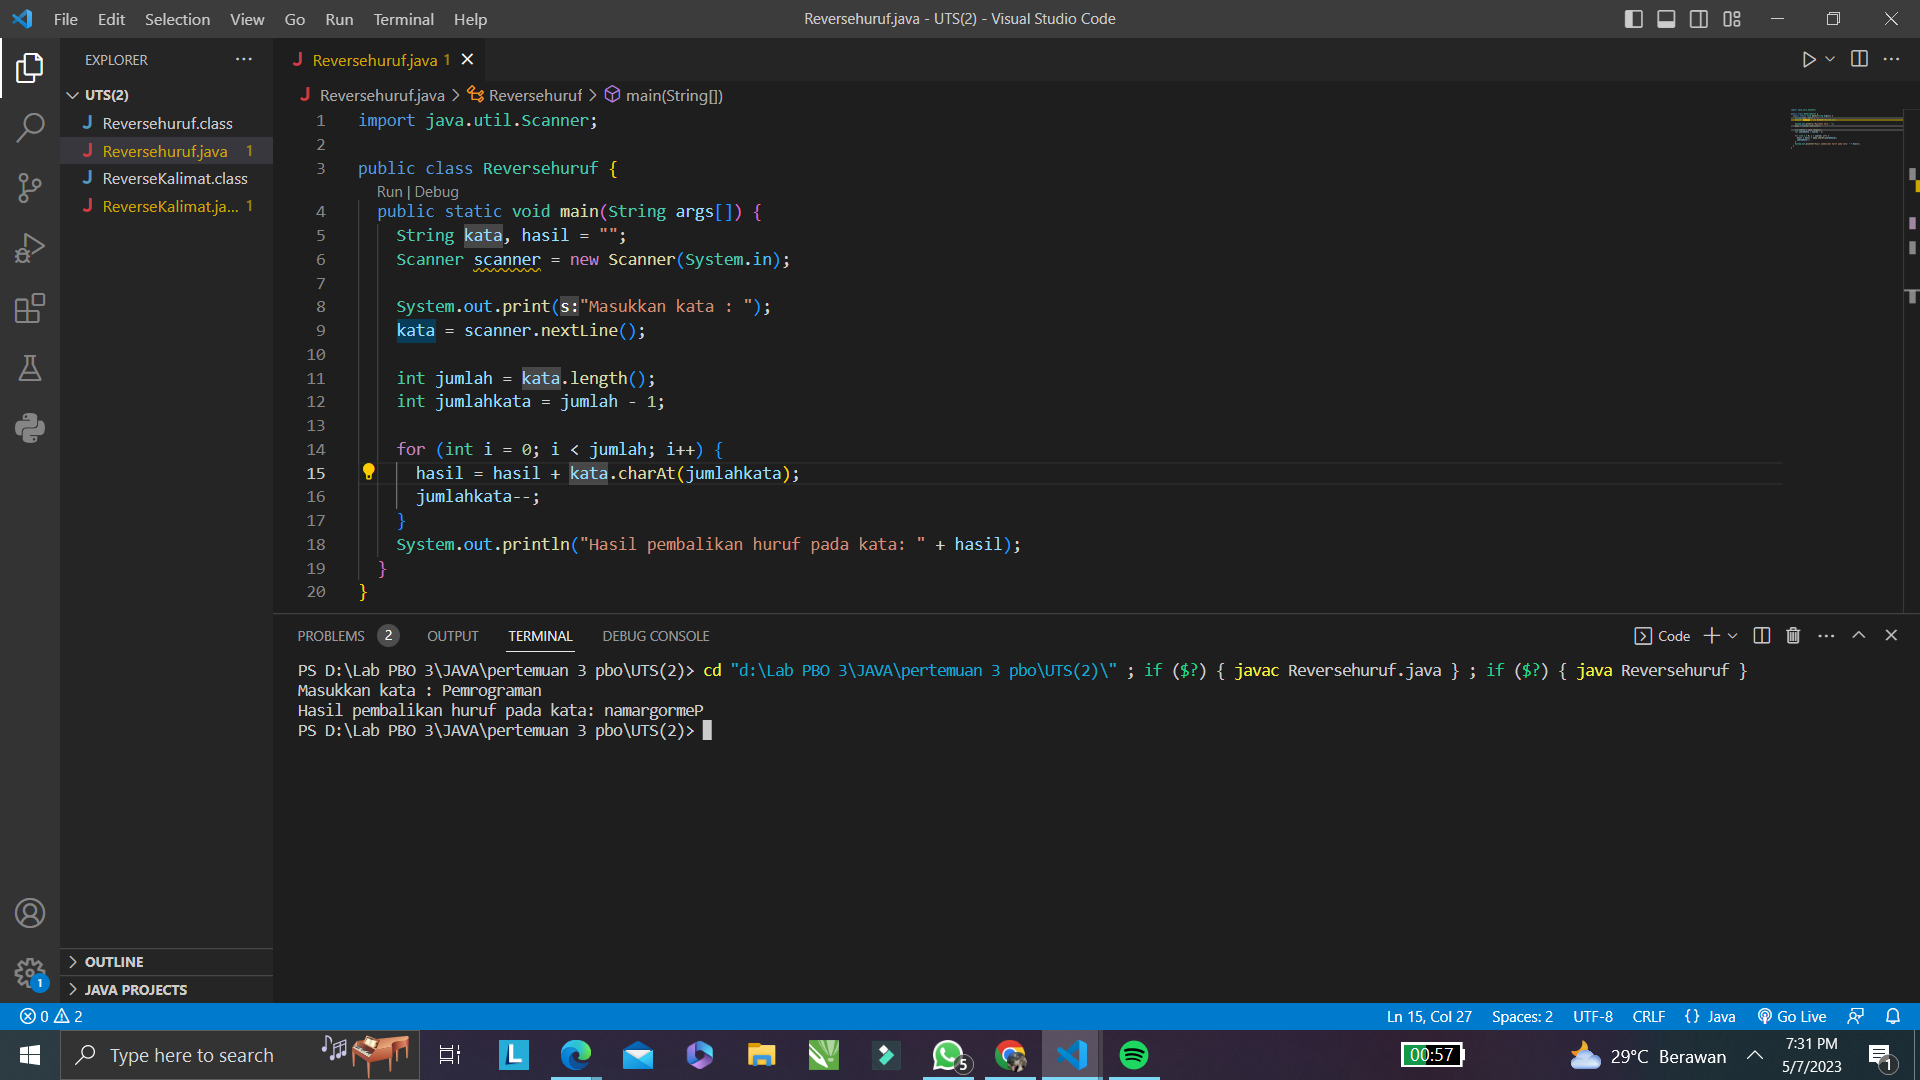Open the Search view in the Activity Bar
Image resolution: width=1920 pixels, height=1080 pixels.
31,128
